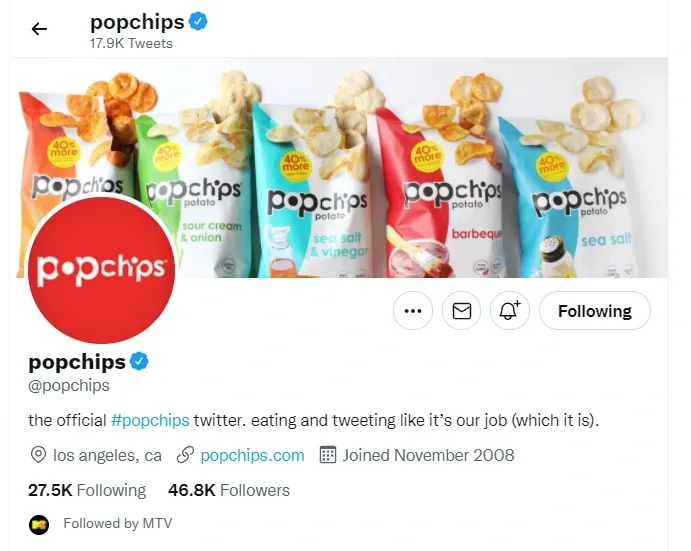Open the Followed by MTV link
Image resolution: width=691 pixels, height=551 pixels.
point(118,523)
